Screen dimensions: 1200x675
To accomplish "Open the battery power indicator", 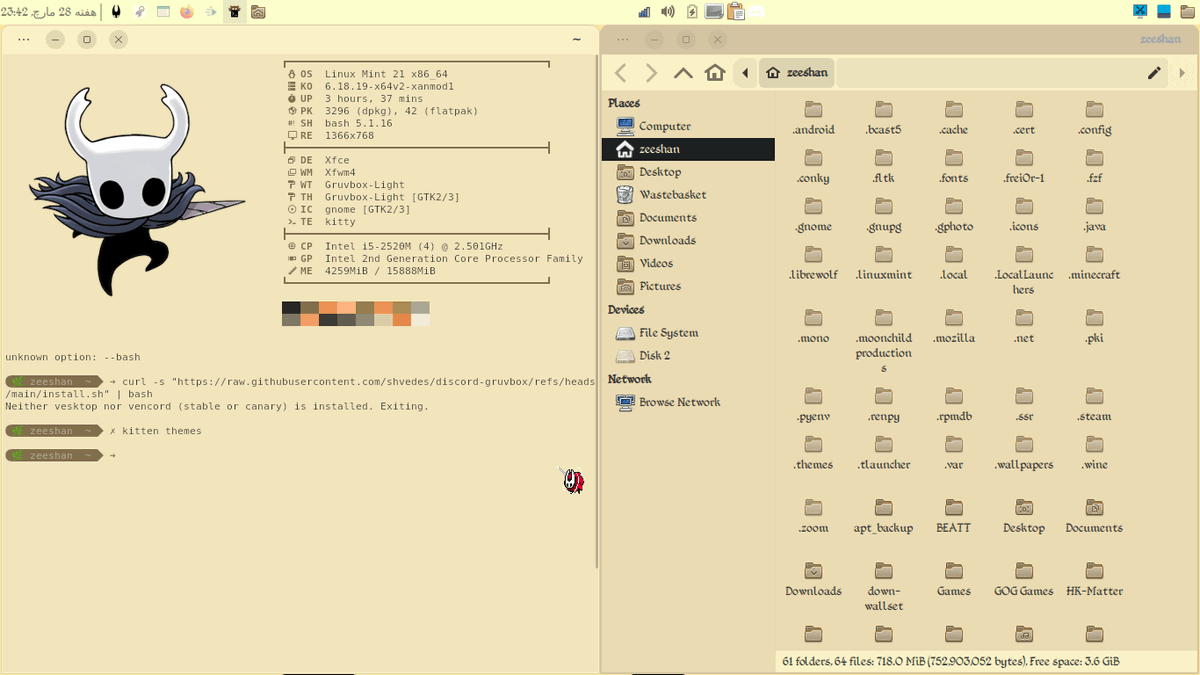I will point(692,12).
